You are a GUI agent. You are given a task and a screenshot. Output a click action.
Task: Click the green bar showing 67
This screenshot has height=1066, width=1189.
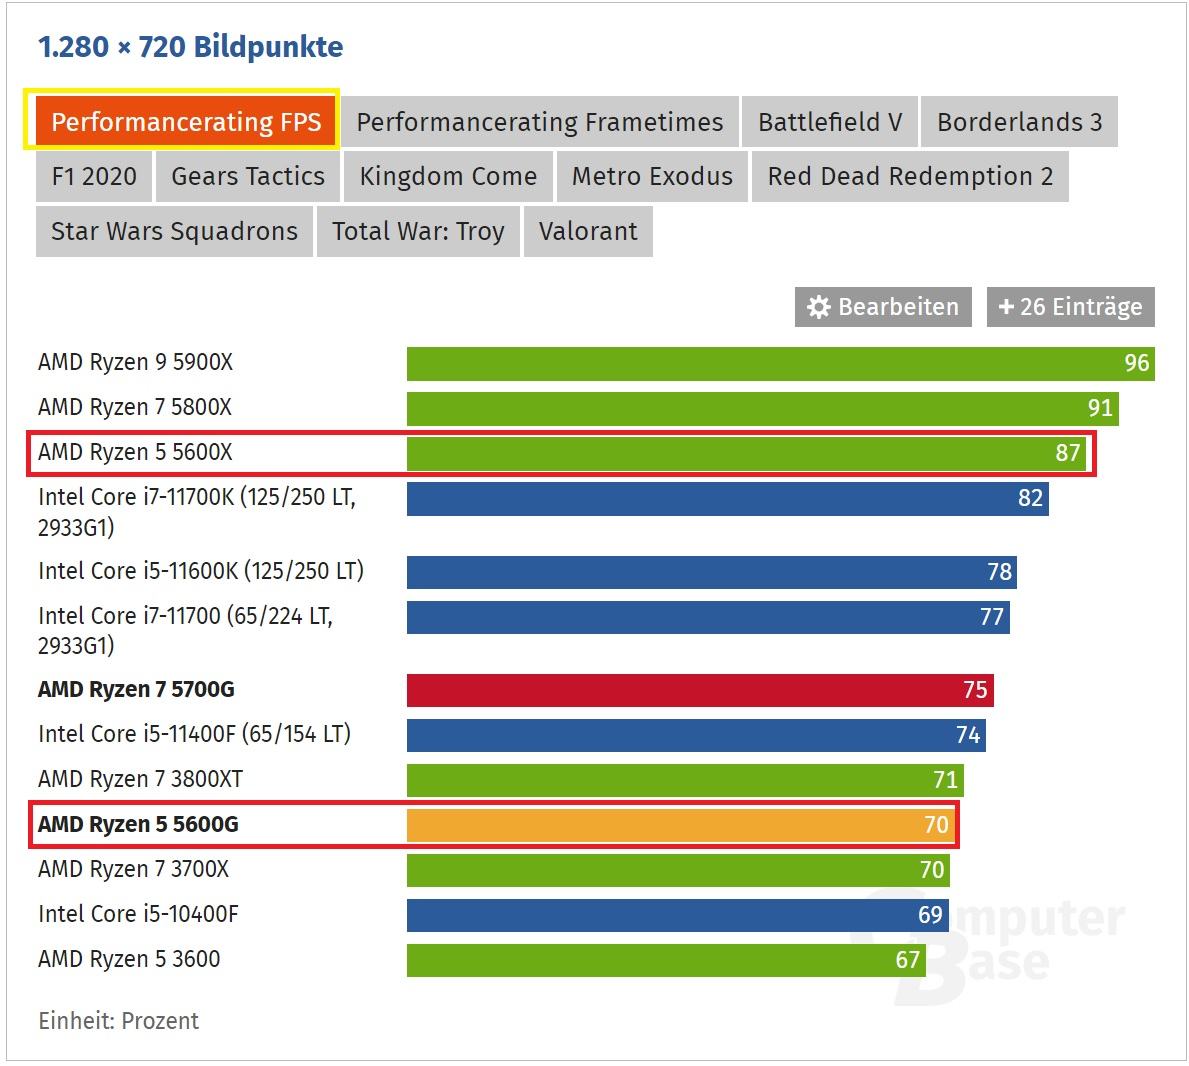[x=667, y=961]
